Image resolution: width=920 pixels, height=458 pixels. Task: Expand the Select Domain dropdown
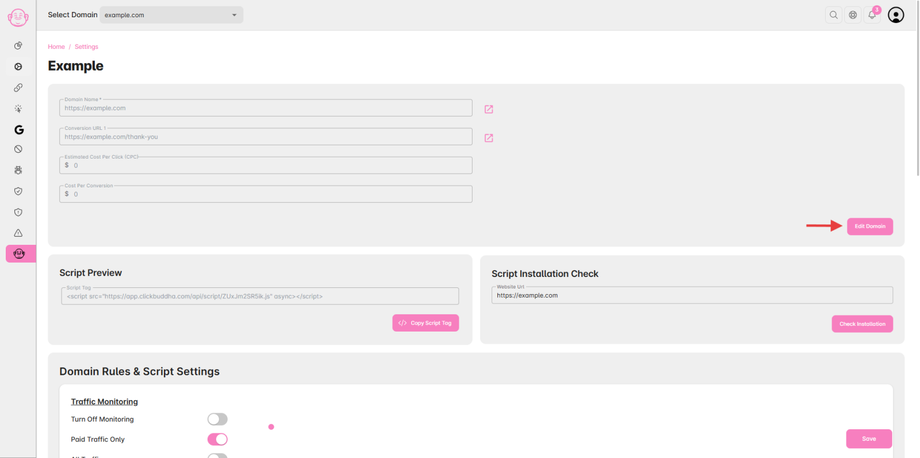[x=171, y=15]
